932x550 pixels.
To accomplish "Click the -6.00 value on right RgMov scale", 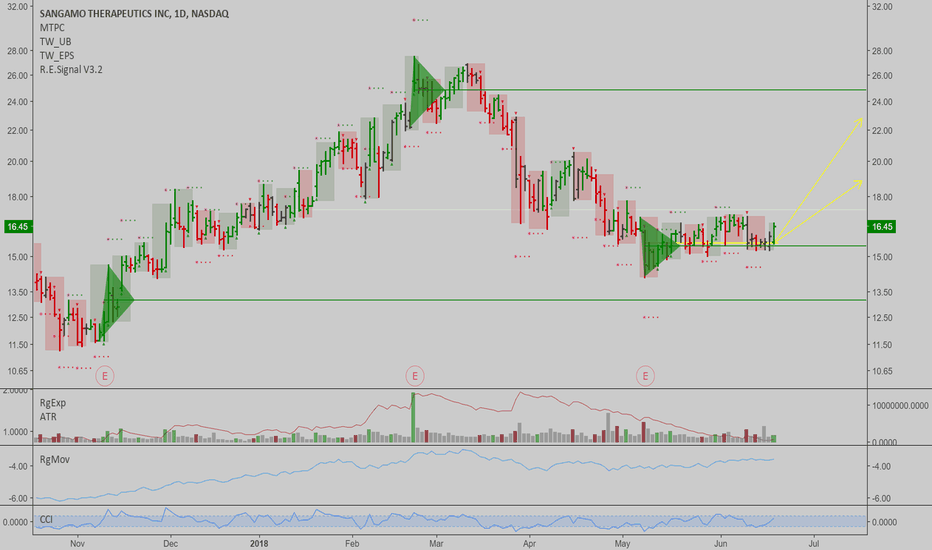I will click(x=881, y=498).
